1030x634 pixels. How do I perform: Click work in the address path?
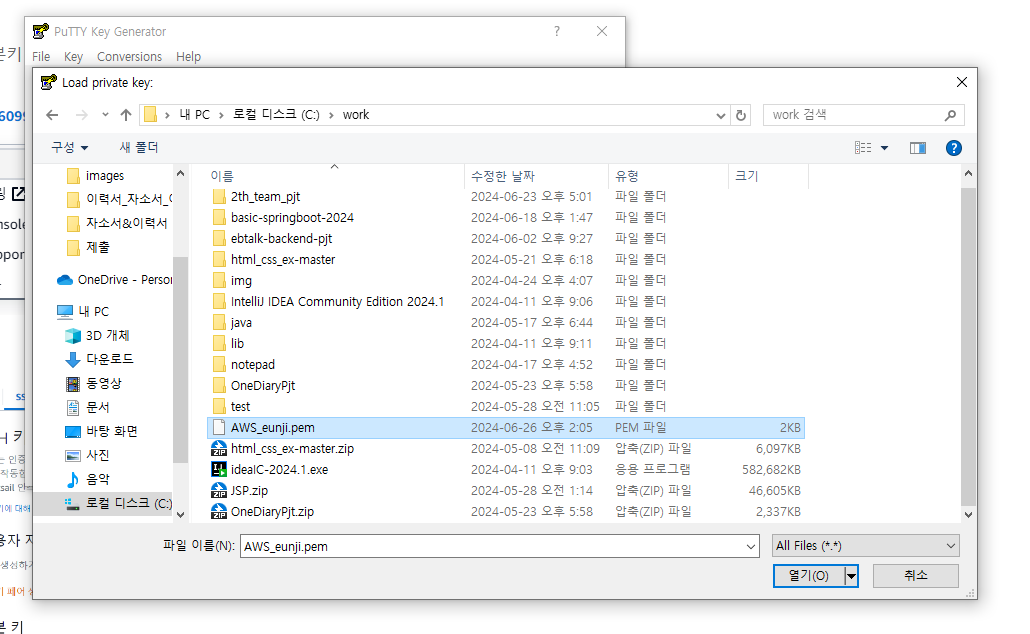point(356,115)
